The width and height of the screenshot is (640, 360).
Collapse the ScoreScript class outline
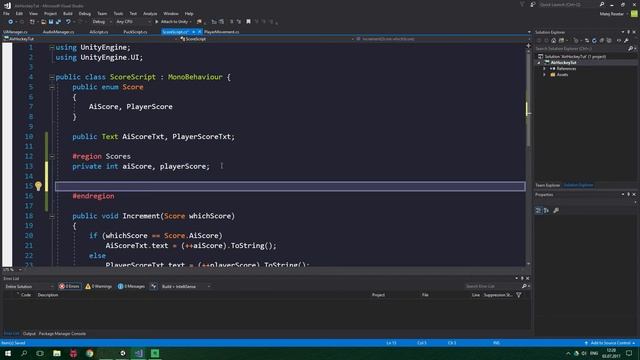pos(52,77)
